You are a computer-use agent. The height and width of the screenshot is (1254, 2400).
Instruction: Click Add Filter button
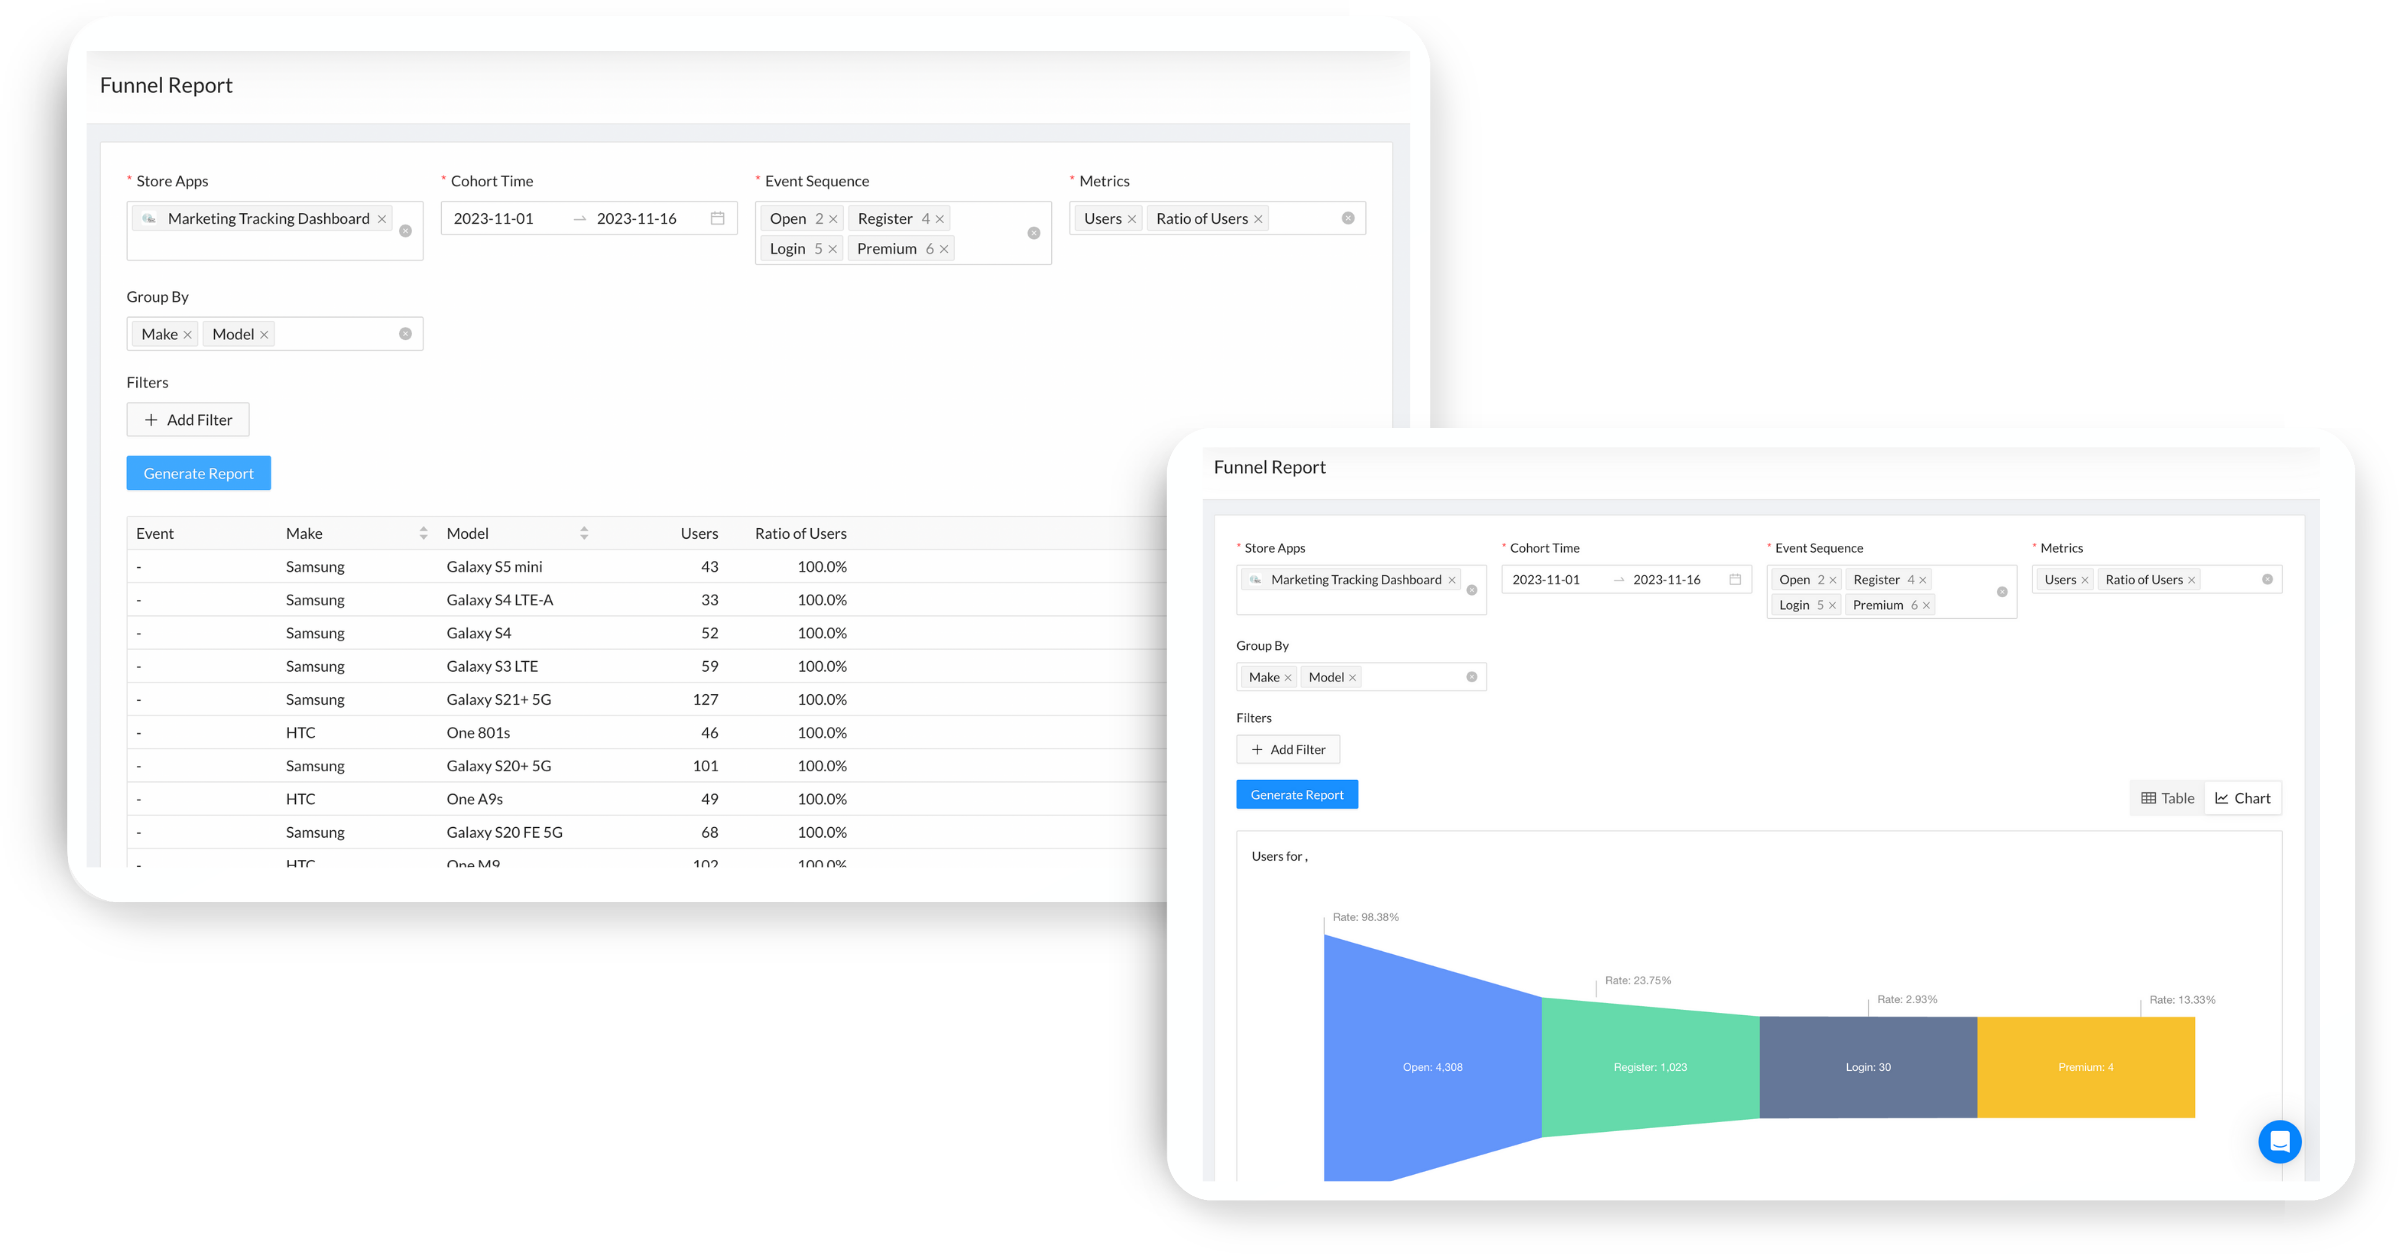(x=186, y=419)
